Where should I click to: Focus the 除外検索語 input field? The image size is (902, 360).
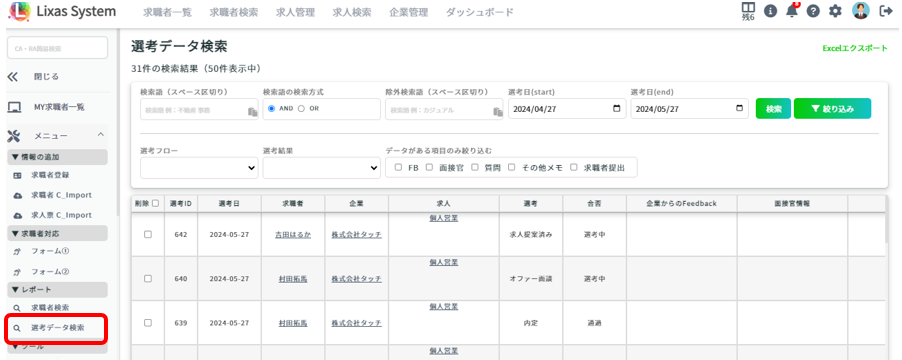tap(444, 109)
